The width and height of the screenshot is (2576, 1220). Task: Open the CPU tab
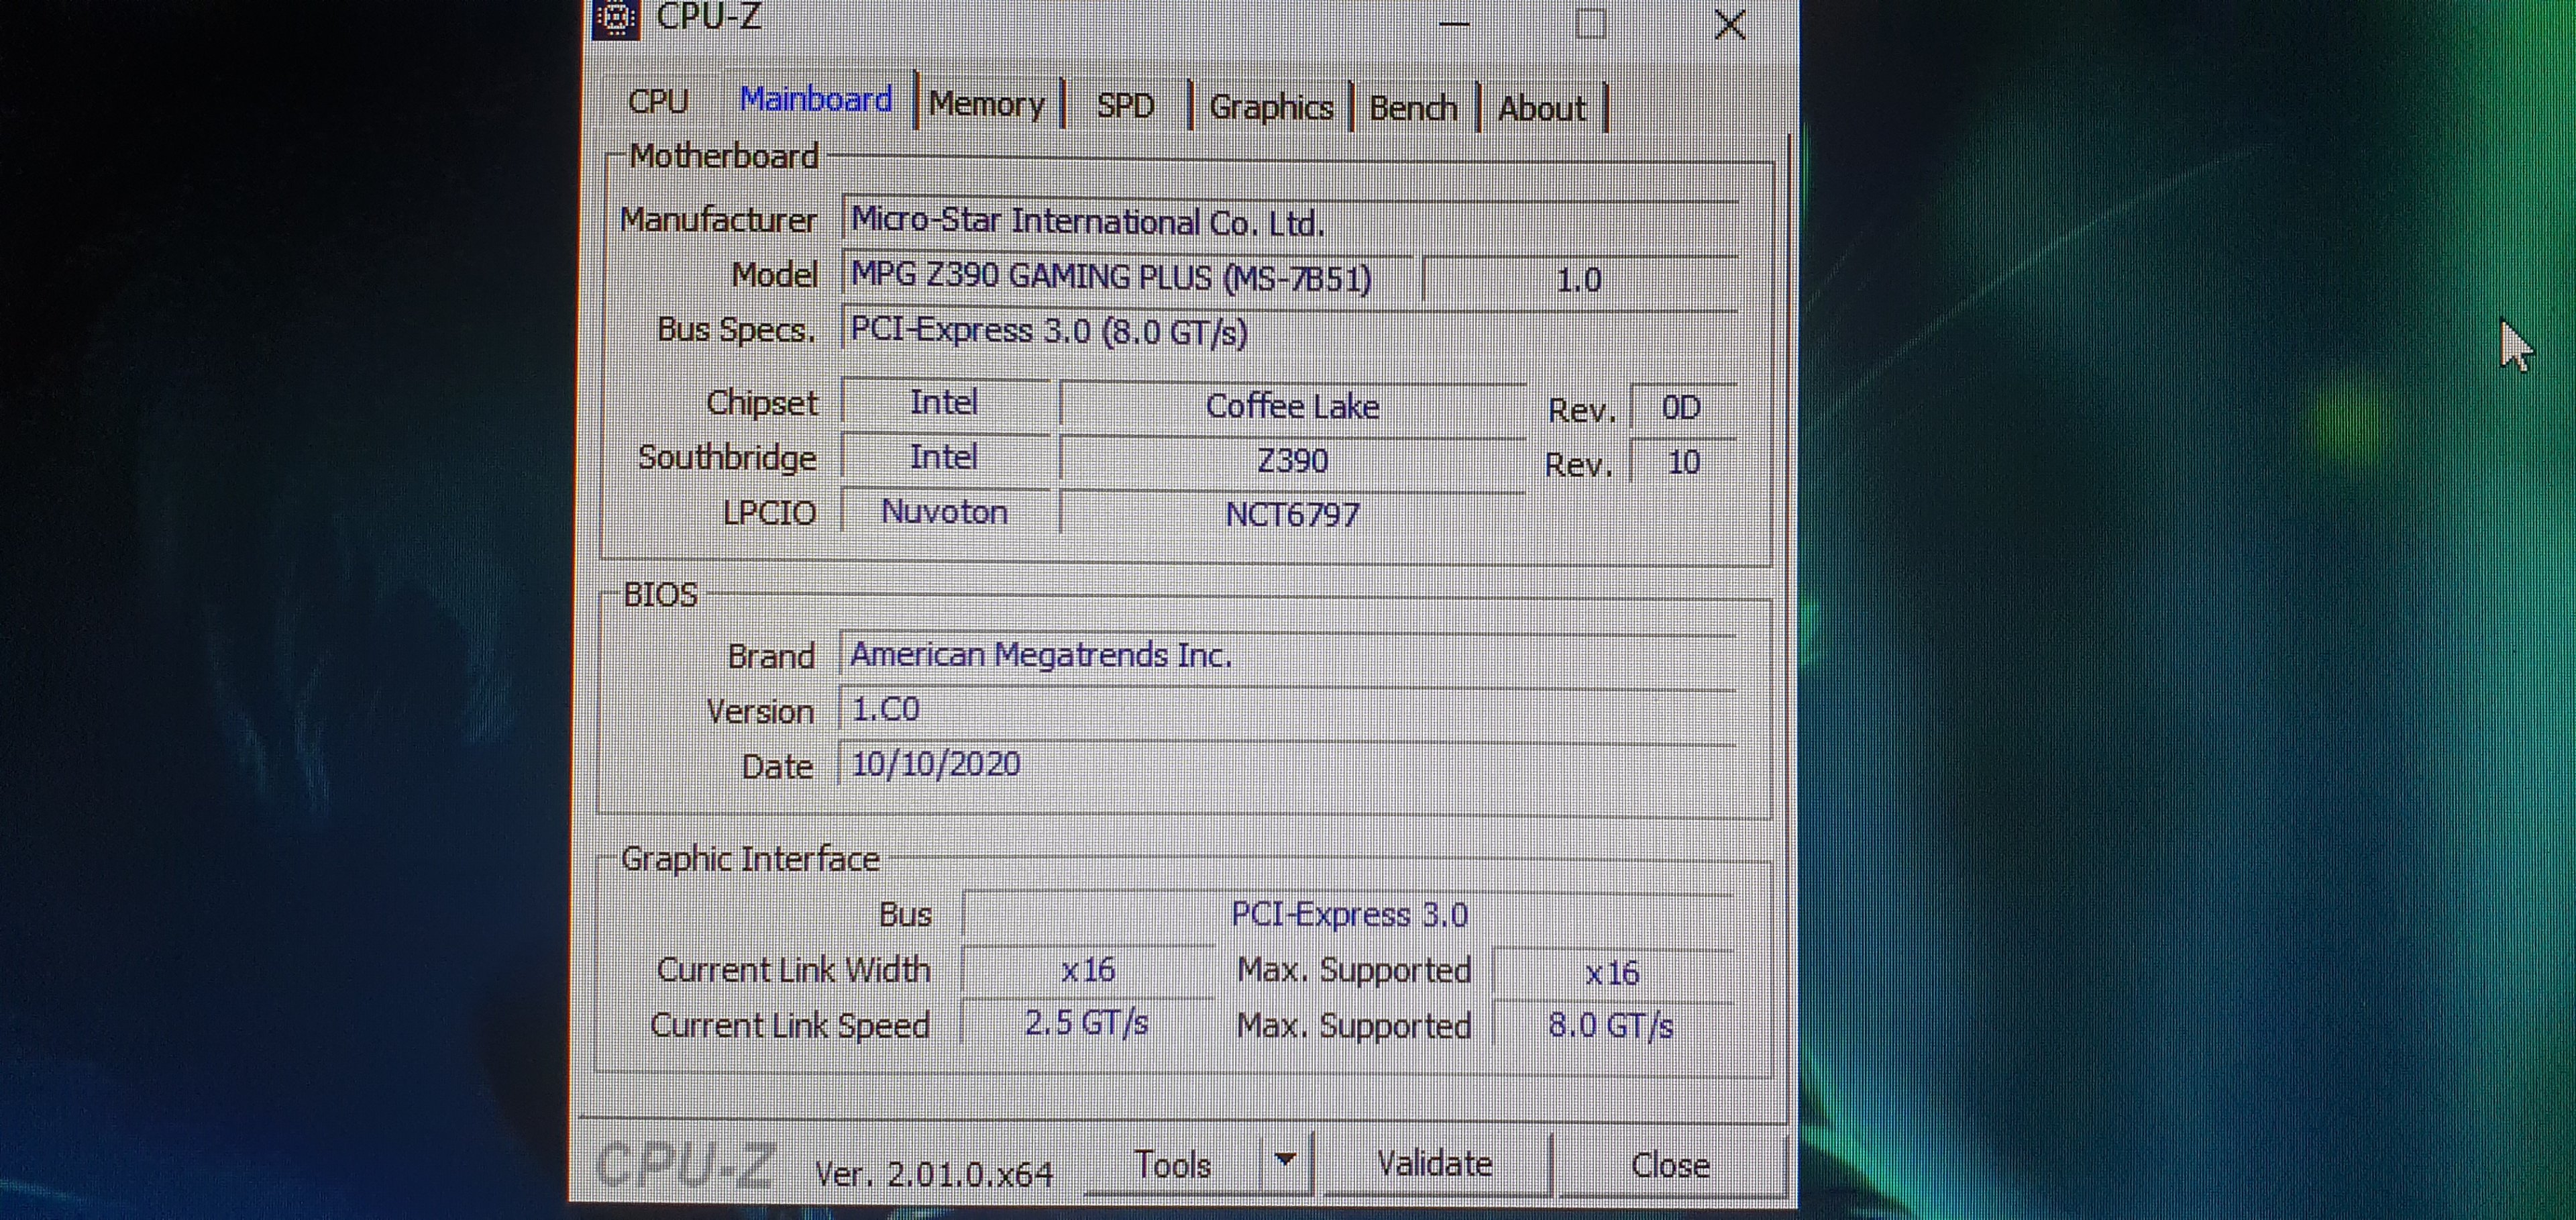point(658,102)
